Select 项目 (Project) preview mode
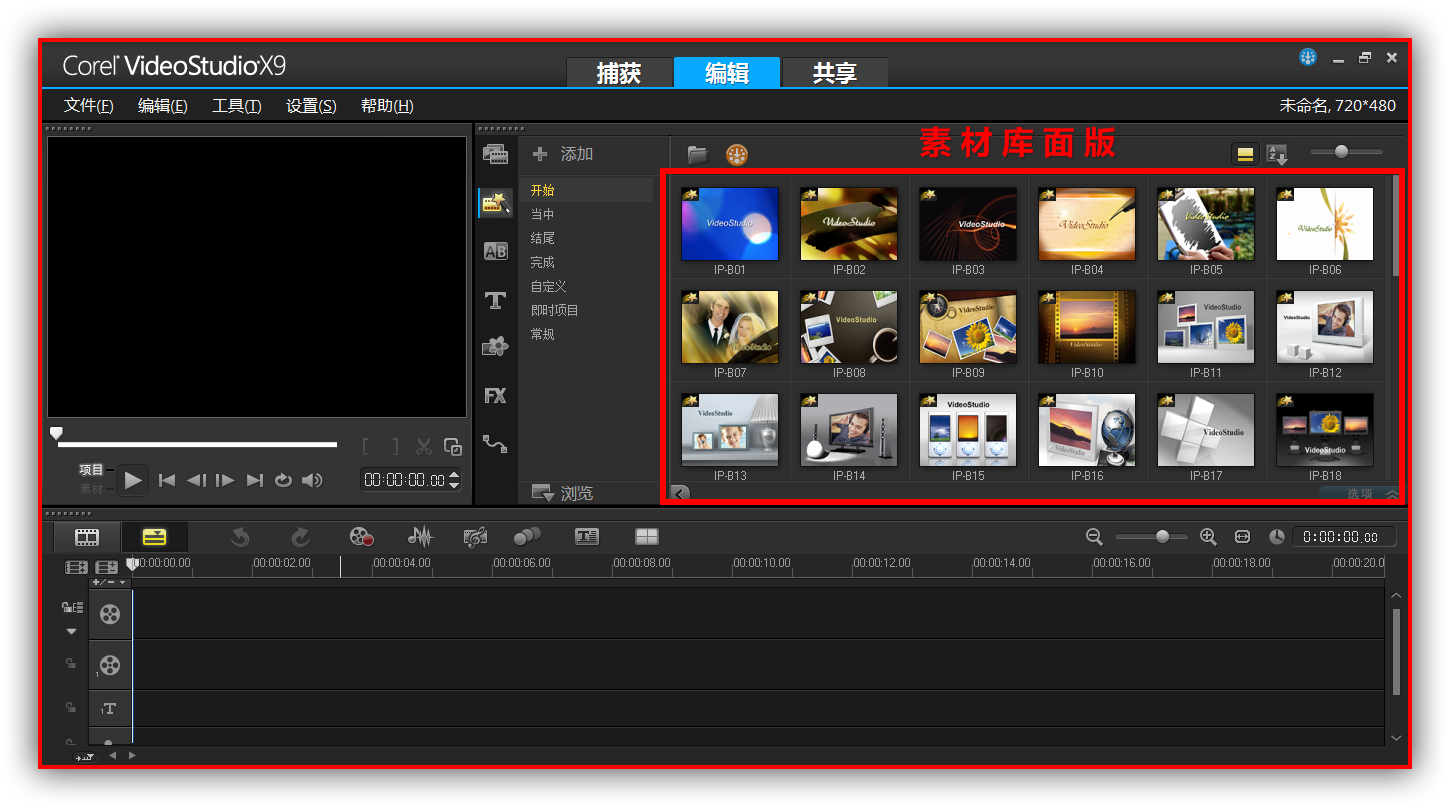Screen dimensions: 1450x807 tap(91, 470)
